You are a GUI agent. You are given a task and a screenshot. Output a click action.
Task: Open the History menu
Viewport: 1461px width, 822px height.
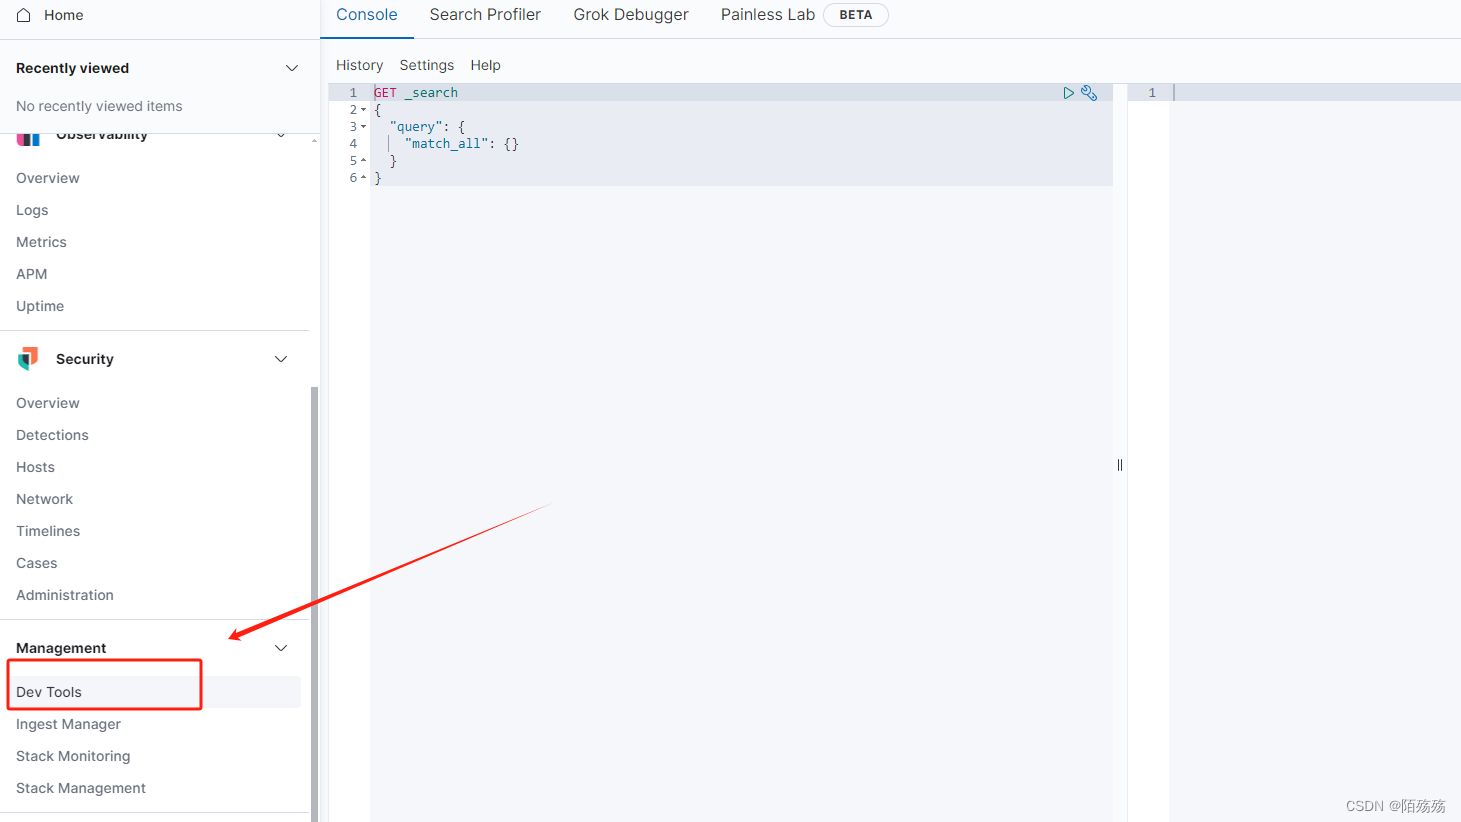(x=359, y=65)
